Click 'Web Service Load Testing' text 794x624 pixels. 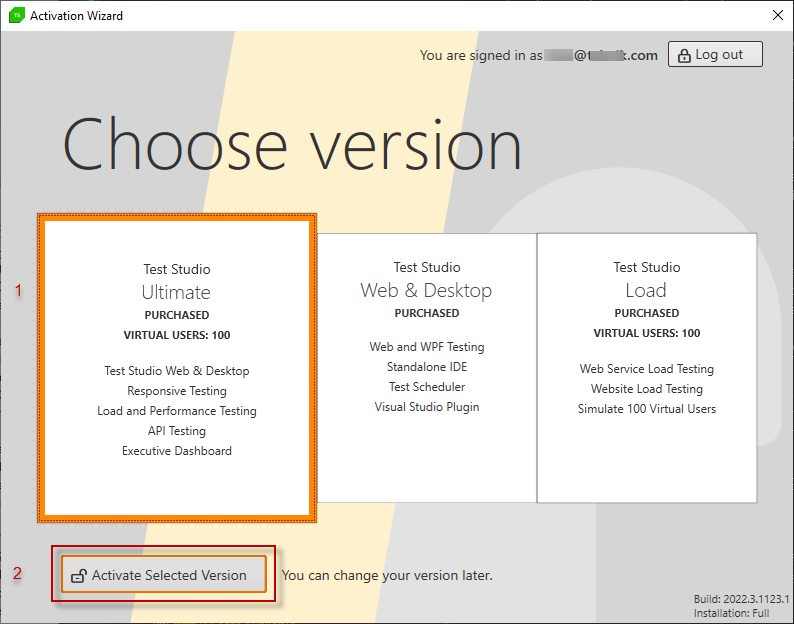tap(647, 369)
